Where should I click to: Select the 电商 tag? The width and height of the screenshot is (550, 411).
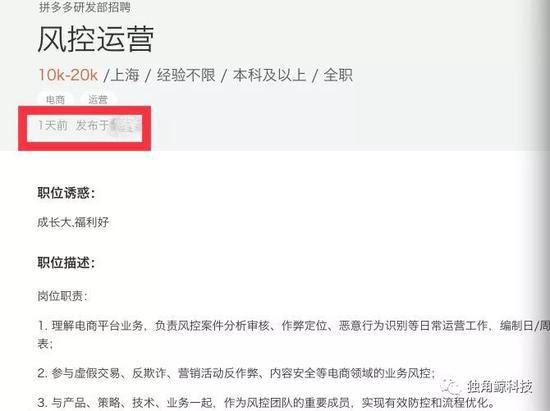(55, 100)
